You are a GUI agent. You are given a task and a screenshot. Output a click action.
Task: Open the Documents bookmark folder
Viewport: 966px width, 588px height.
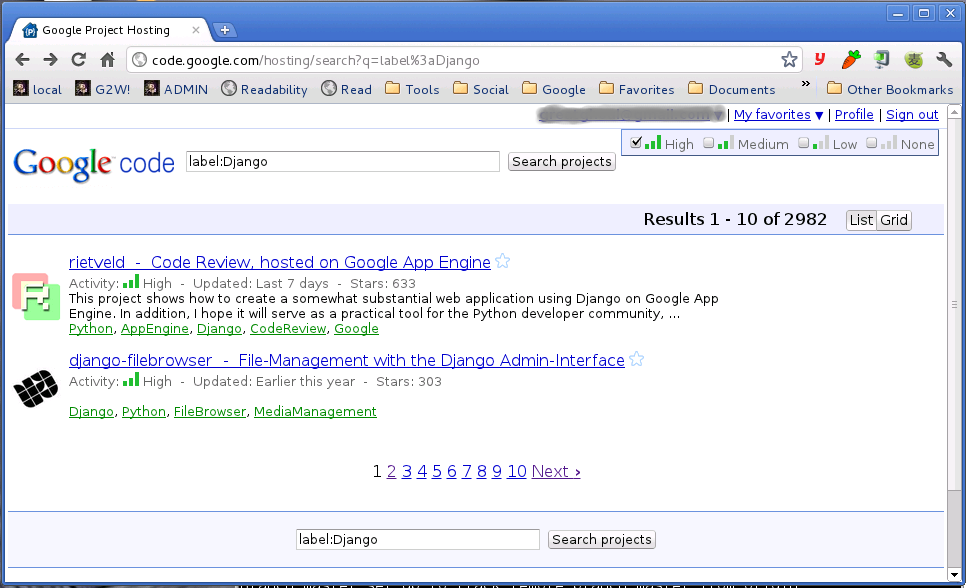[732, 89]
